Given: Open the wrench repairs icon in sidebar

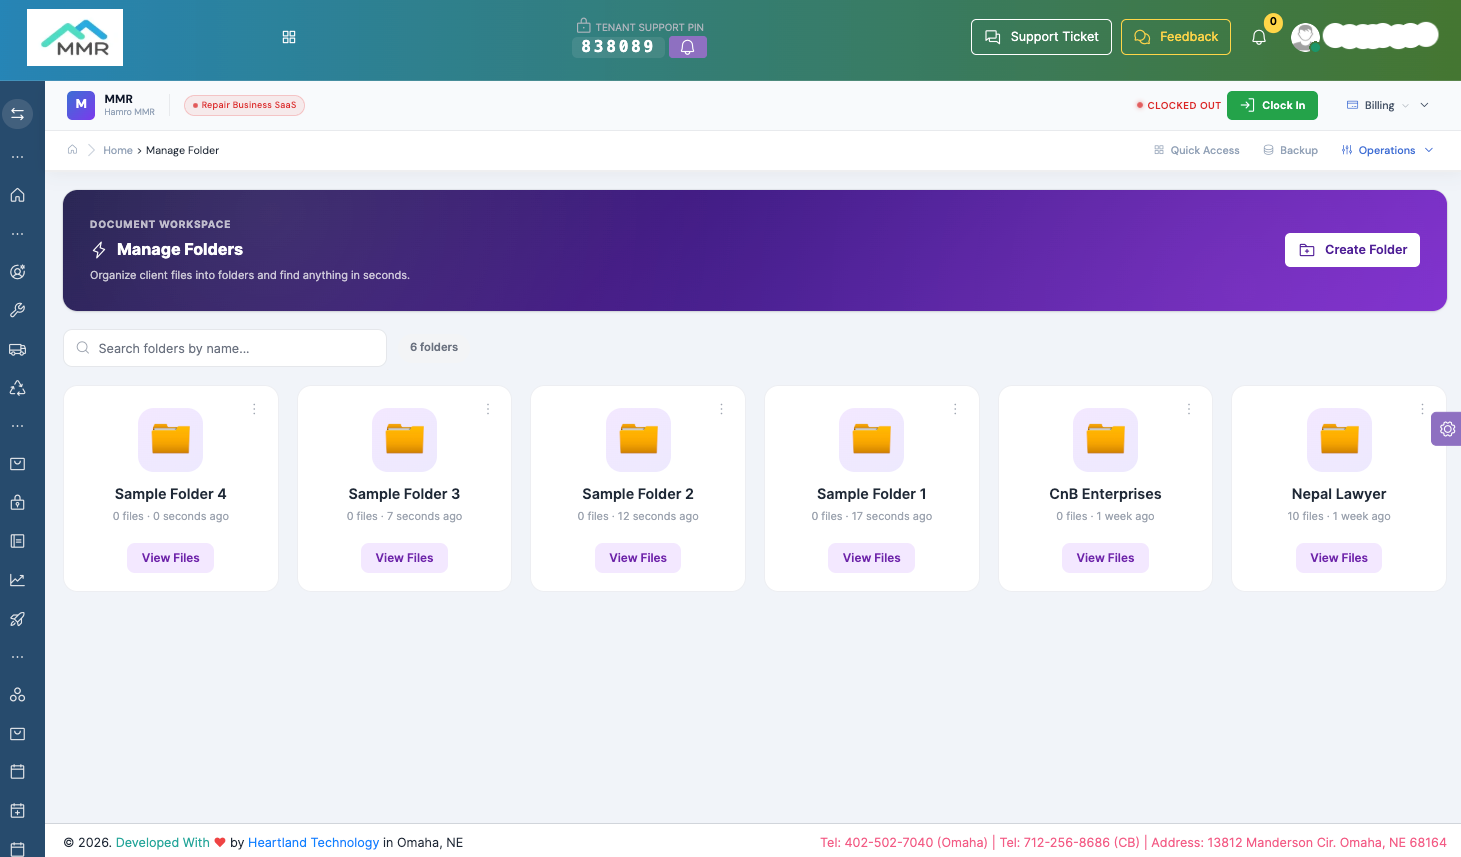Looking at the screenshot, I should [17, 310].
